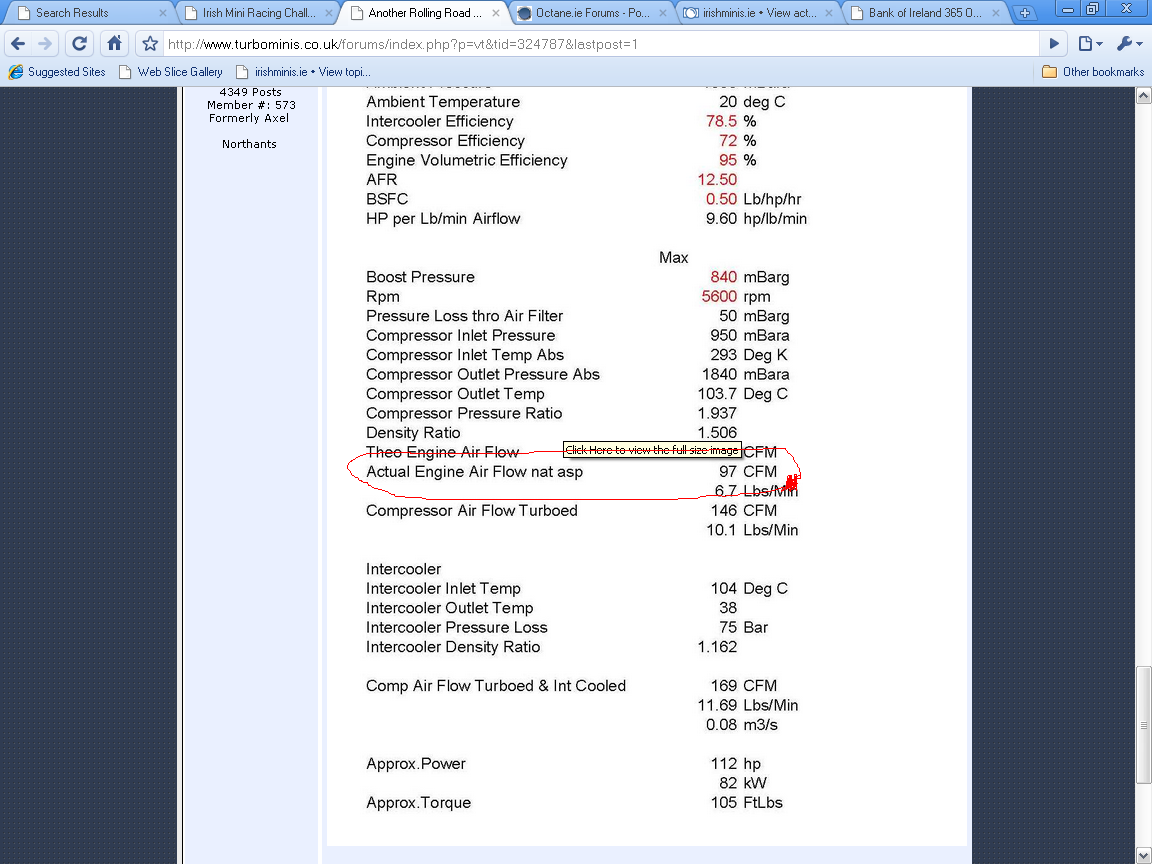
Task: Click '11.69' Lbs/Min value
Action: coord(717,705)
